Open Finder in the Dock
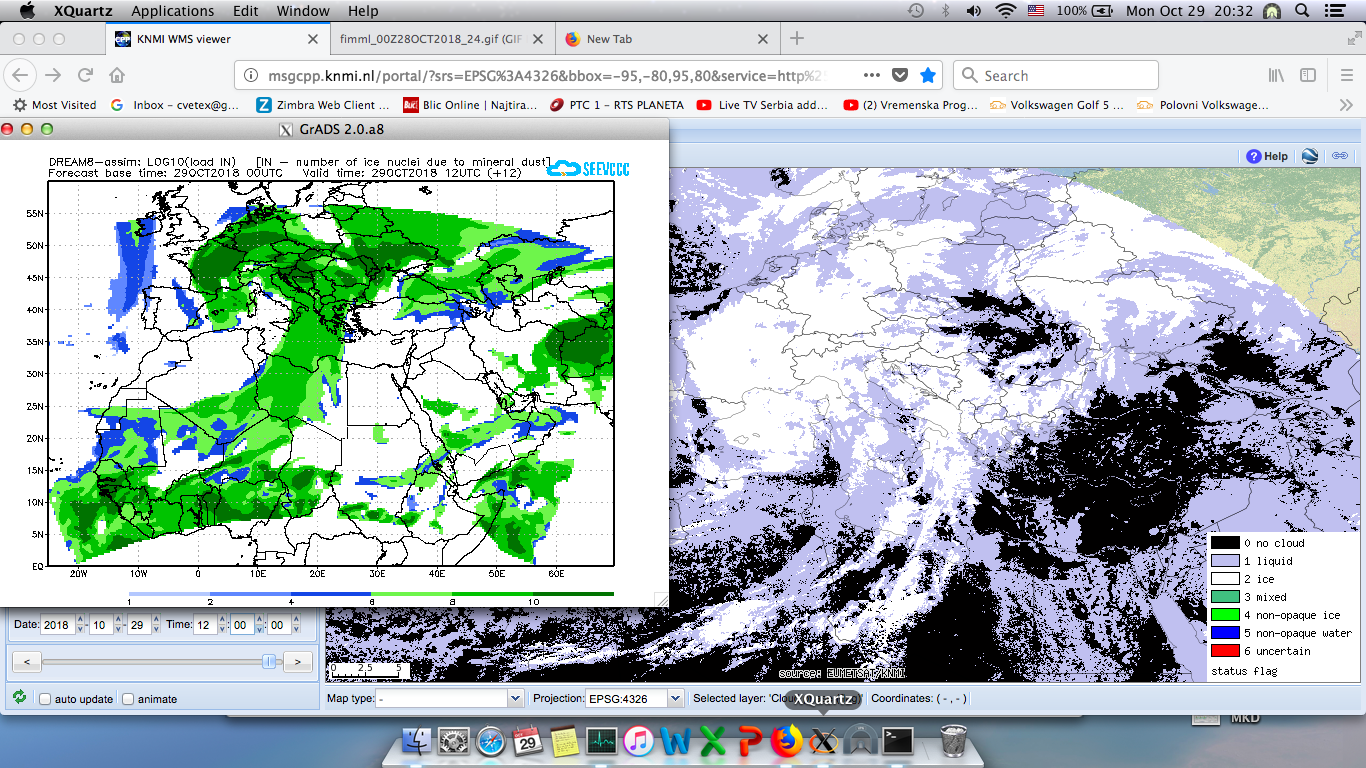The image size is (1366, 768). [x=417, y=741]
